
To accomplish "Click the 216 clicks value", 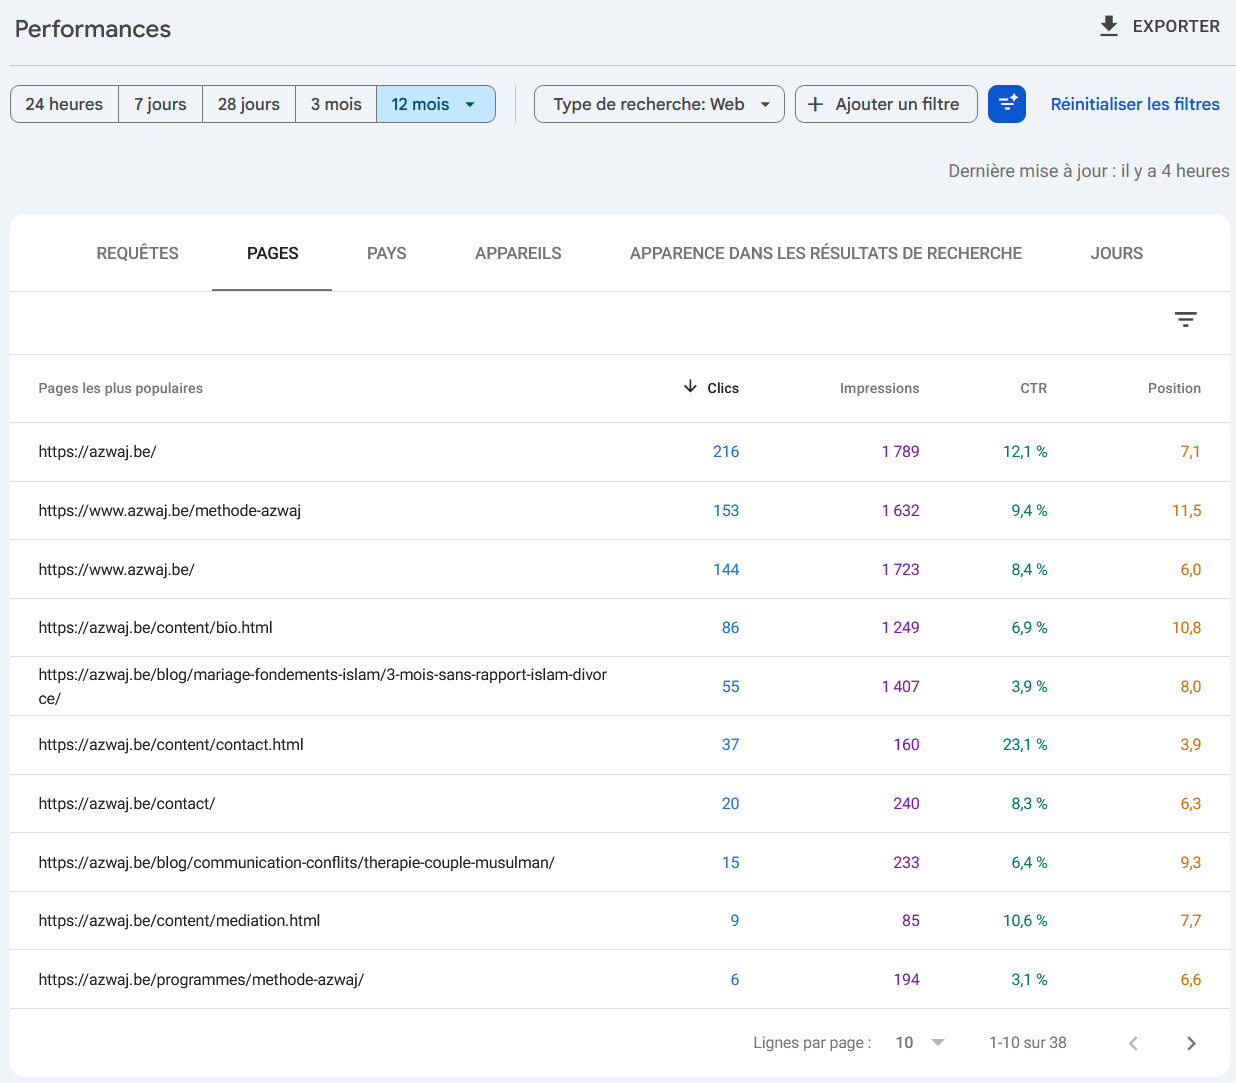I will (726, 452).
